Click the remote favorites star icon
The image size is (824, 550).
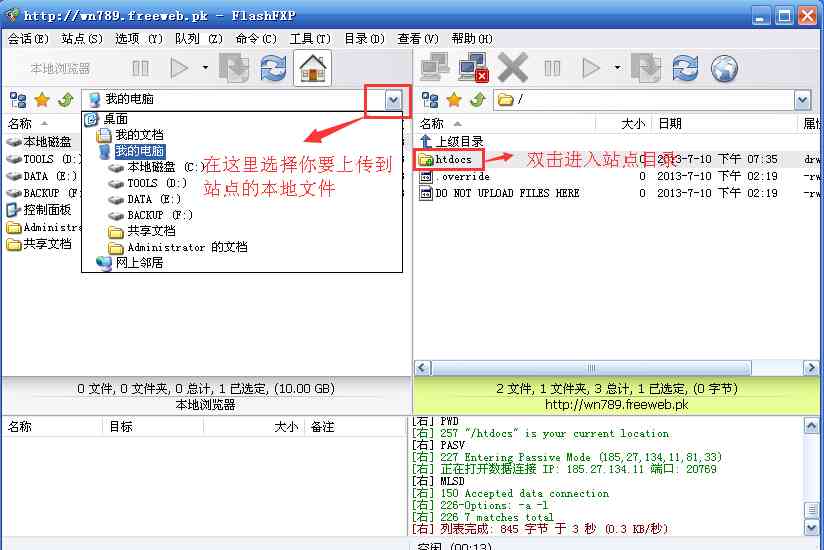tap(454, 100)
